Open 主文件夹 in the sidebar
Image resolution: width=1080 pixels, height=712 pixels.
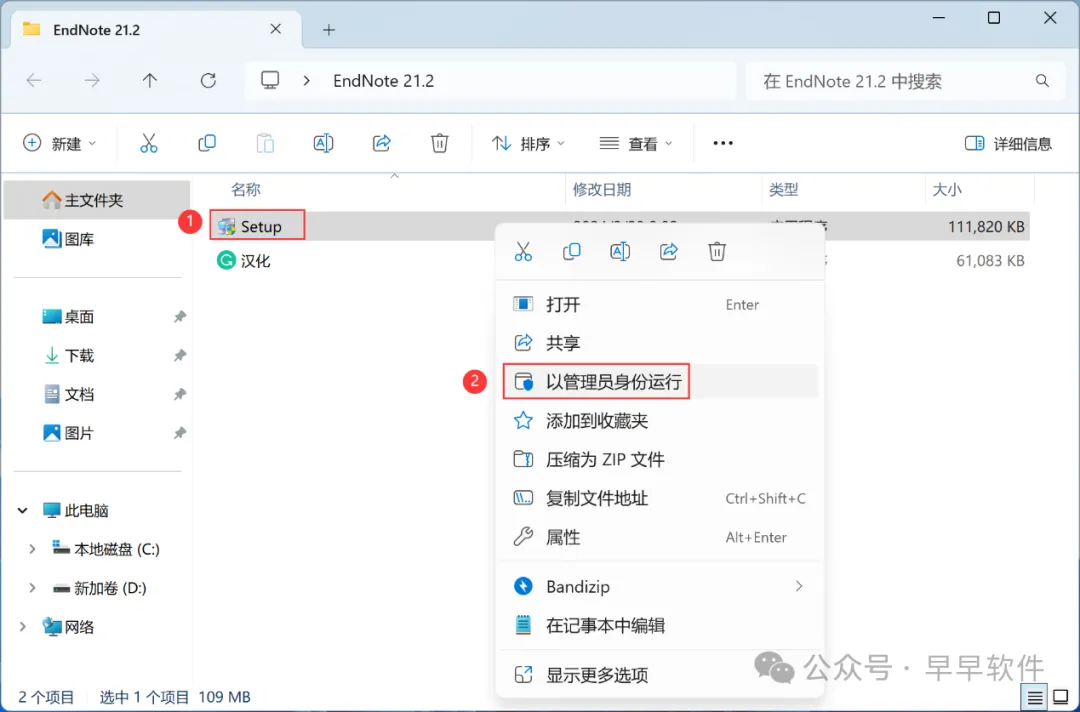point(96,200)
